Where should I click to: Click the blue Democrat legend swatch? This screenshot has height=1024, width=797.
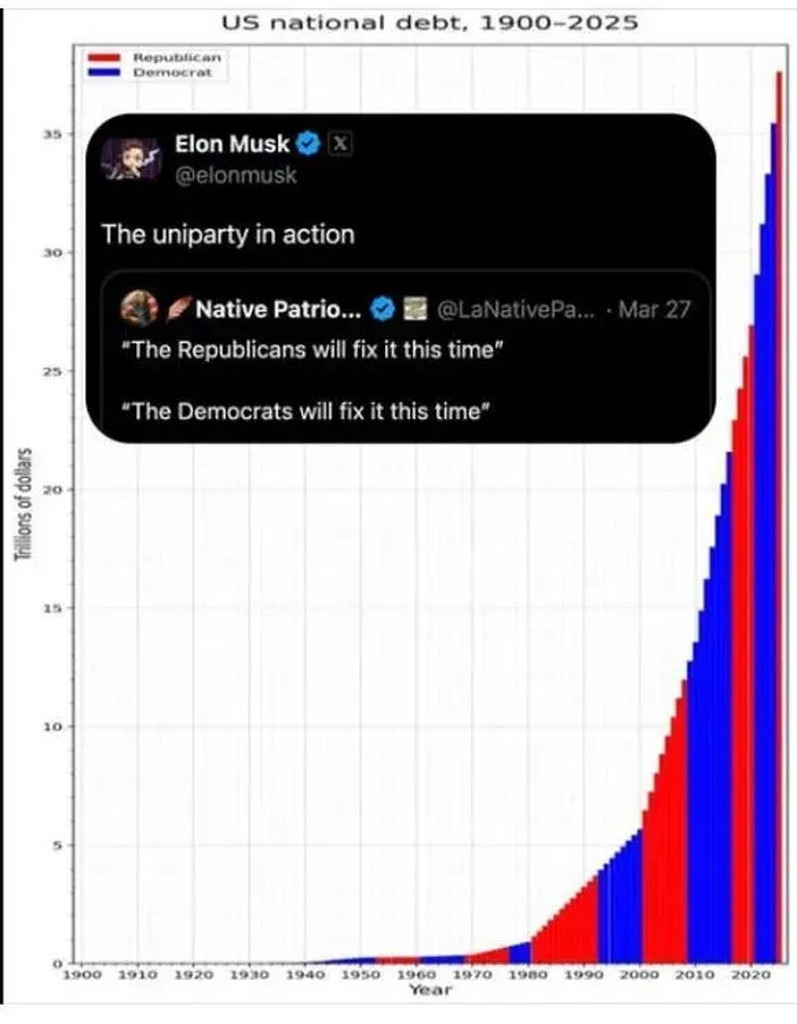click(105, 73)
